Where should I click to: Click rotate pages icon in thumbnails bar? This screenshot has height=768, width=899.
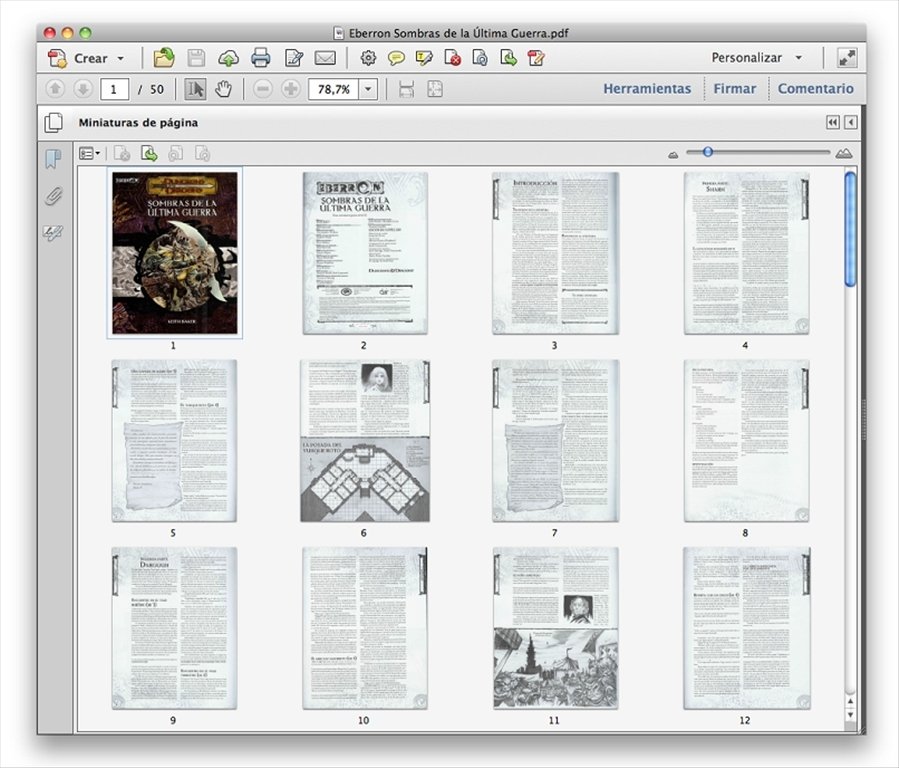pyautogui.click(x=202, y=154)
